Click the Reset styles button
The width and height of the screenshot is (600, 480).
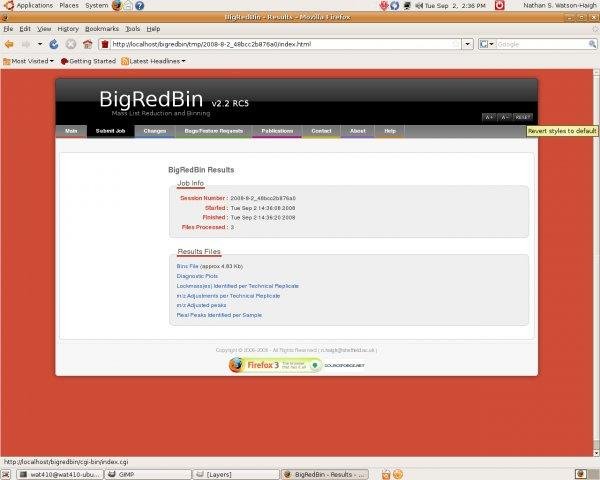pyautogui.click(x=523, y=117)
